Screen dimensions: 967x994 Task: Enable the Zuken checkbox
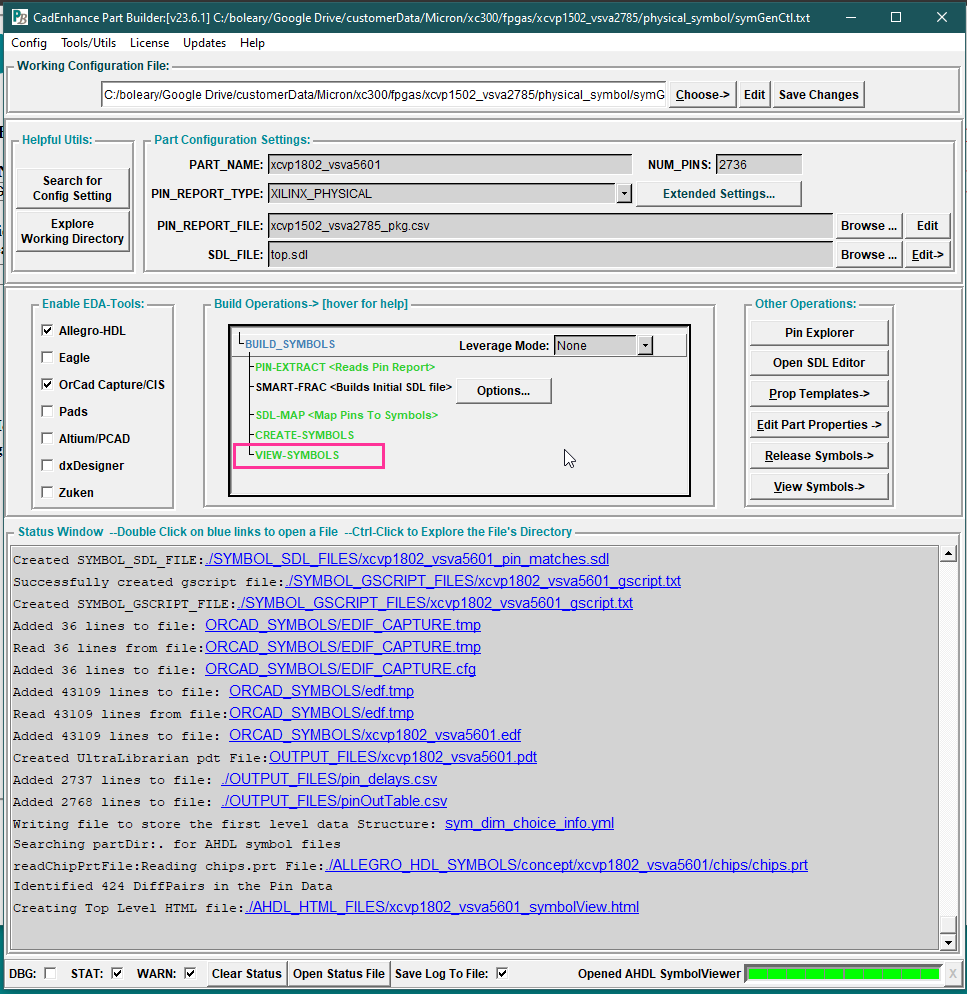tap(47, 492)
